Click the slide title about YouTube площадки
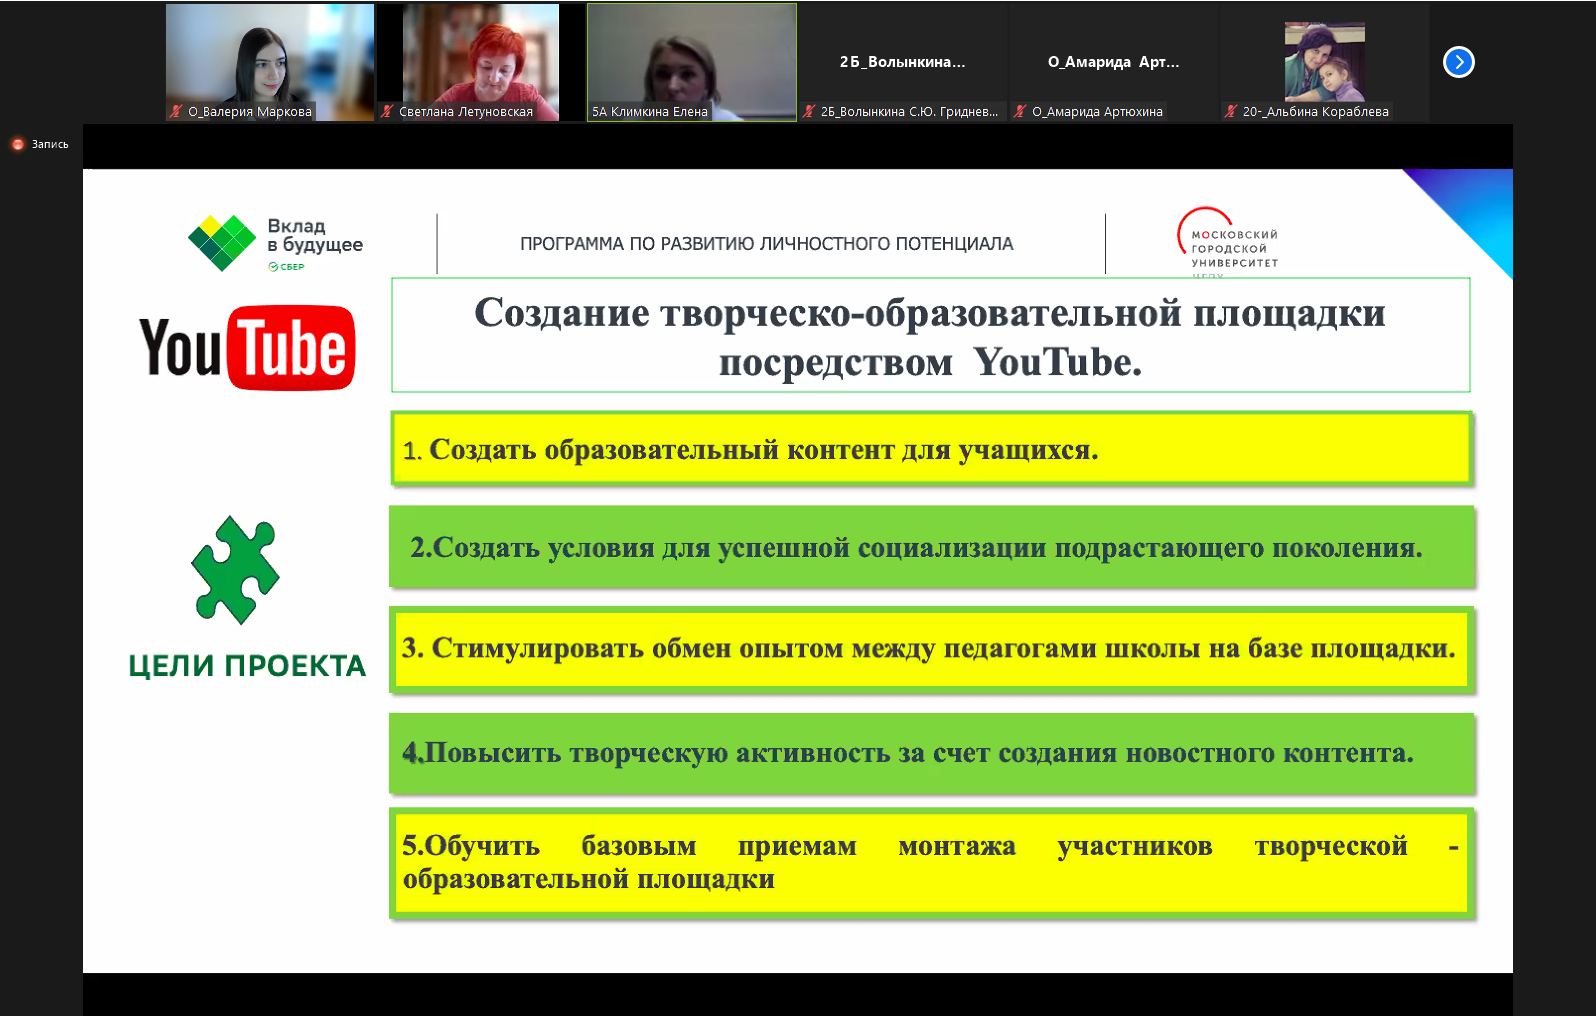Screen dimensions: 1596x1016 coord(930,336)
